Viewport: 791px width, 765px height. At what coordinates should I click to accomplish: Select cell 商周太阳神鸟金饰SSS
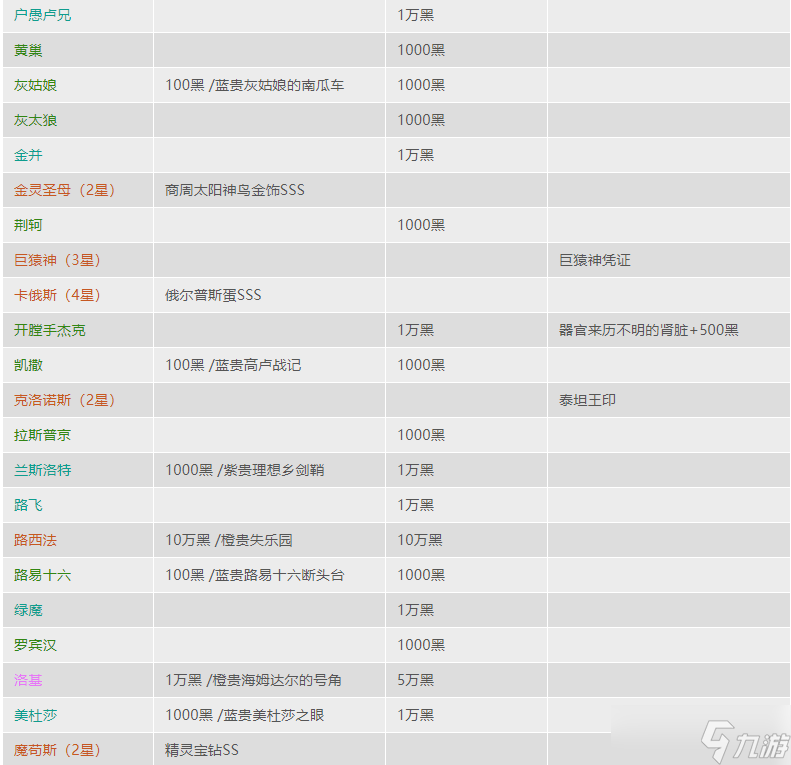coord(235,190)
